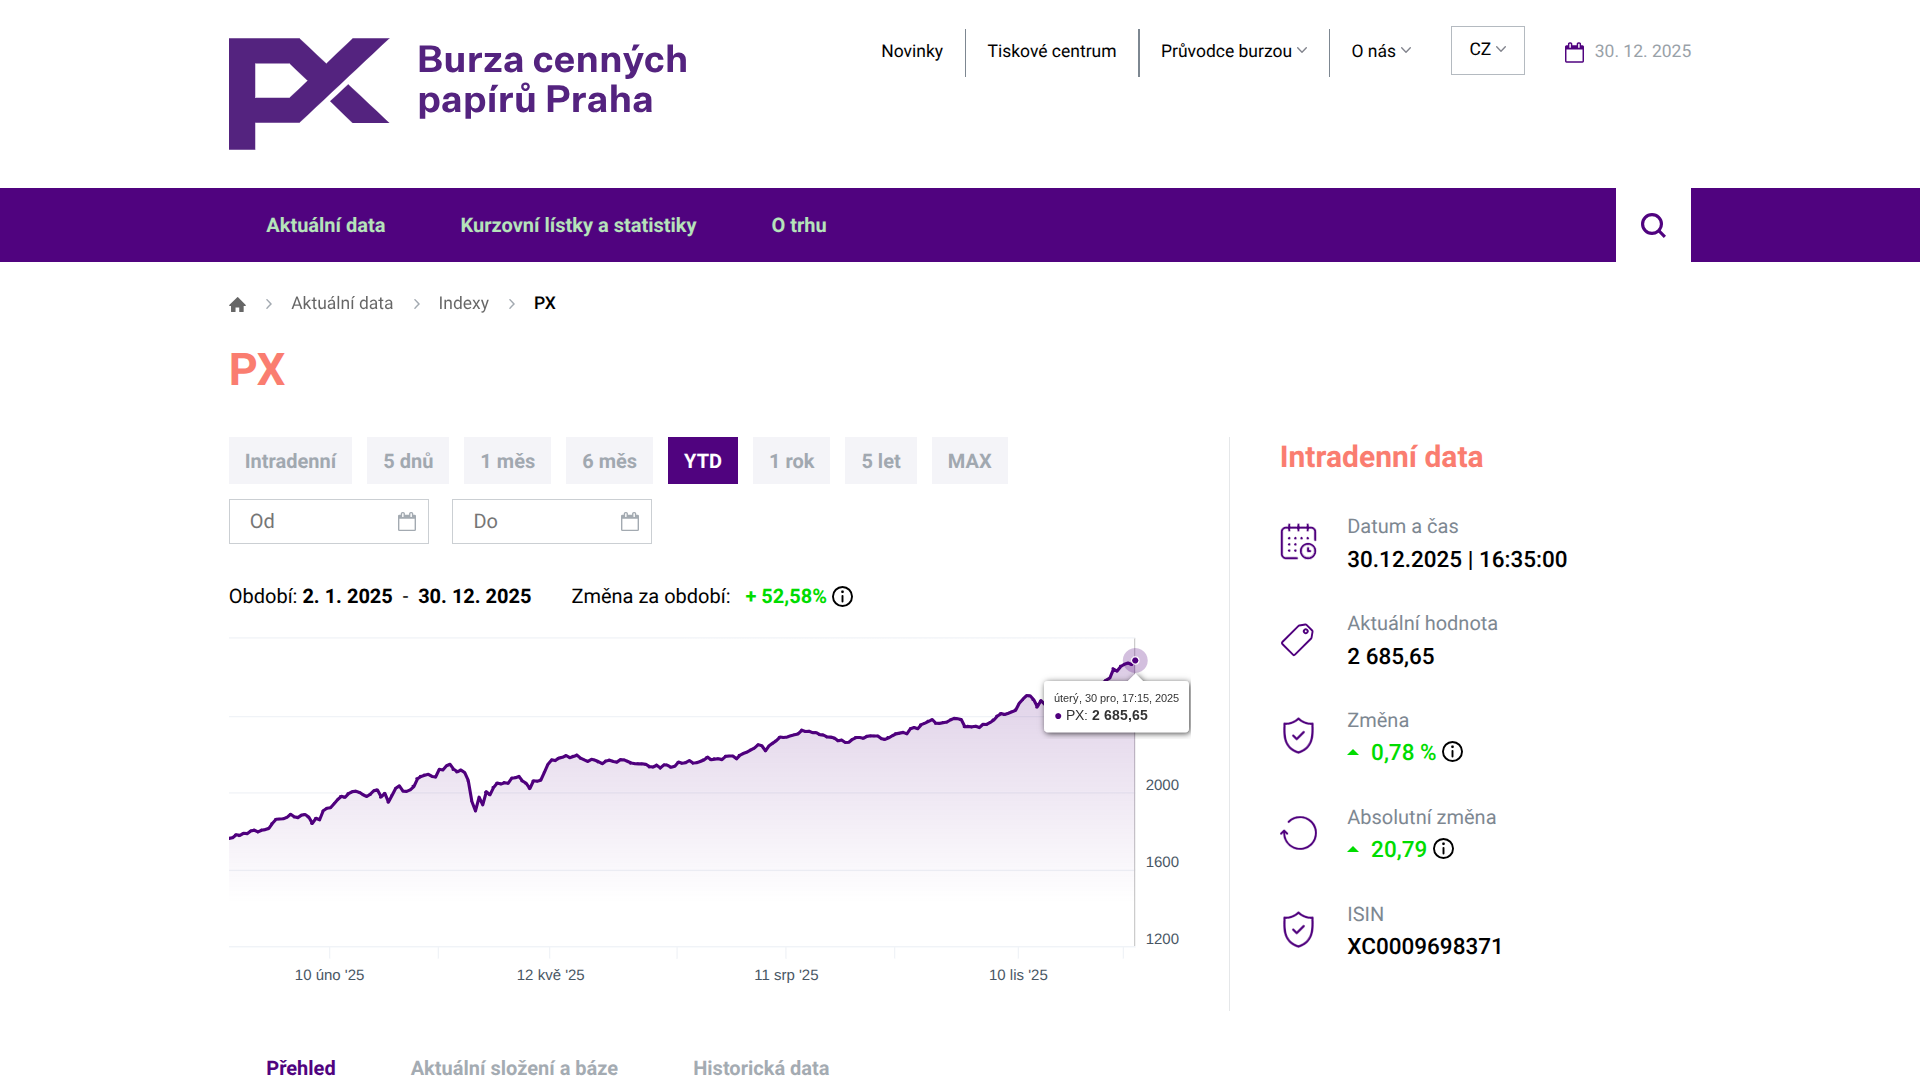
Task: Click info icon next to Změna za období
Action: pyautogui.click(x=843, y=597)
